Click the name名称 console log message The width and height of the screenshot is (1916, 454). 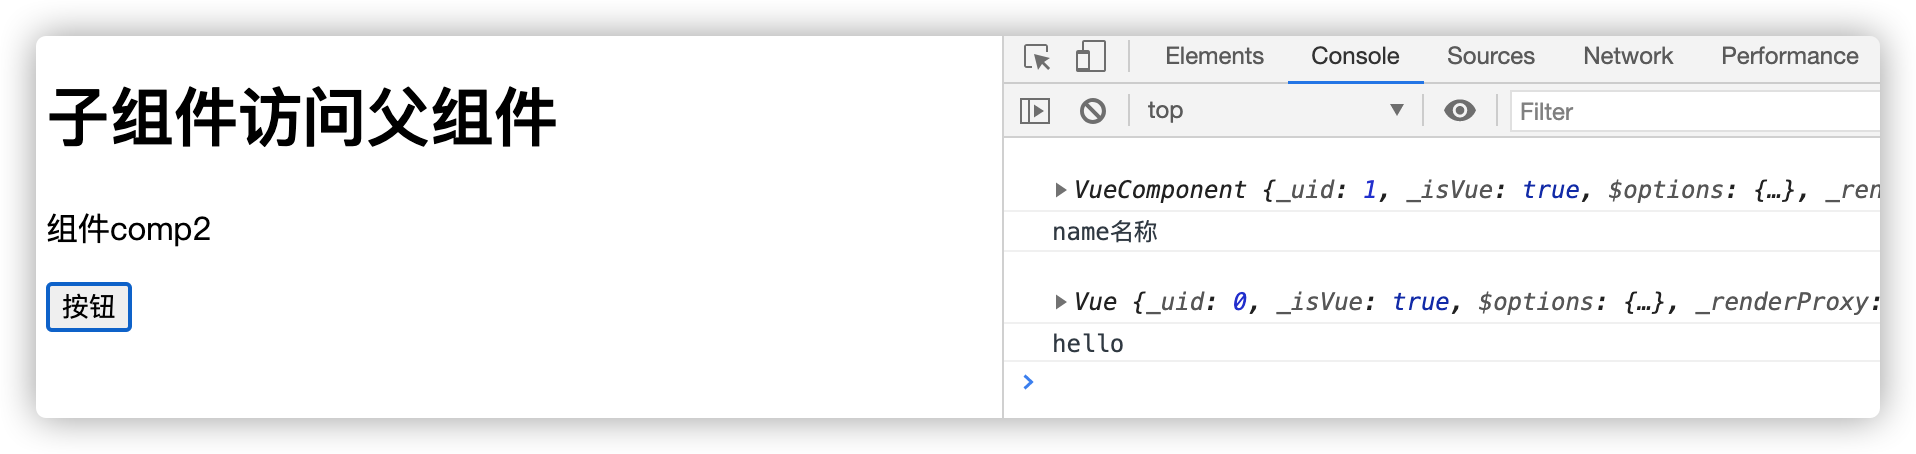[x=1104, y=232]
